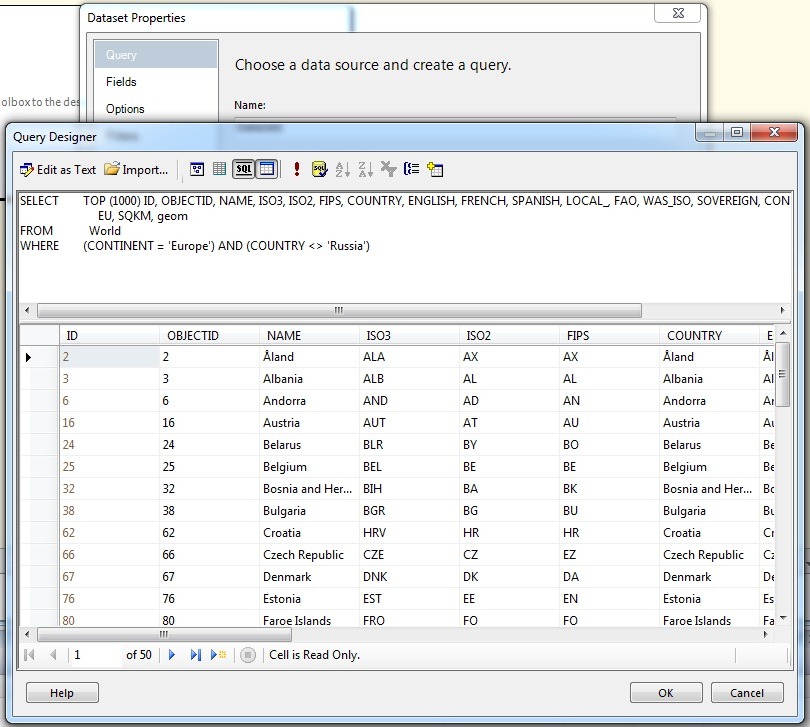Run the query with red exclamation icon
The height and width of the screenshot is (727, 810).
pyautogui.click(x=297, y=169)
